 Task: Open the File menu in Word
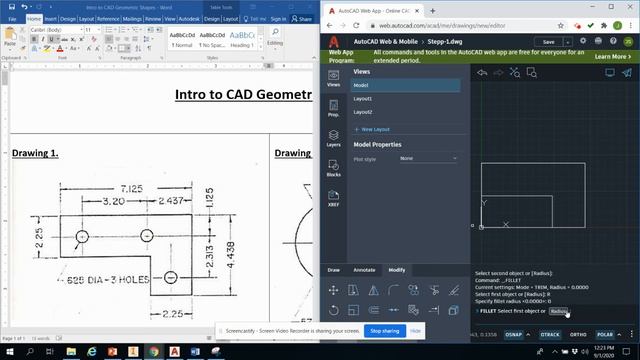(x=12, y=19)
